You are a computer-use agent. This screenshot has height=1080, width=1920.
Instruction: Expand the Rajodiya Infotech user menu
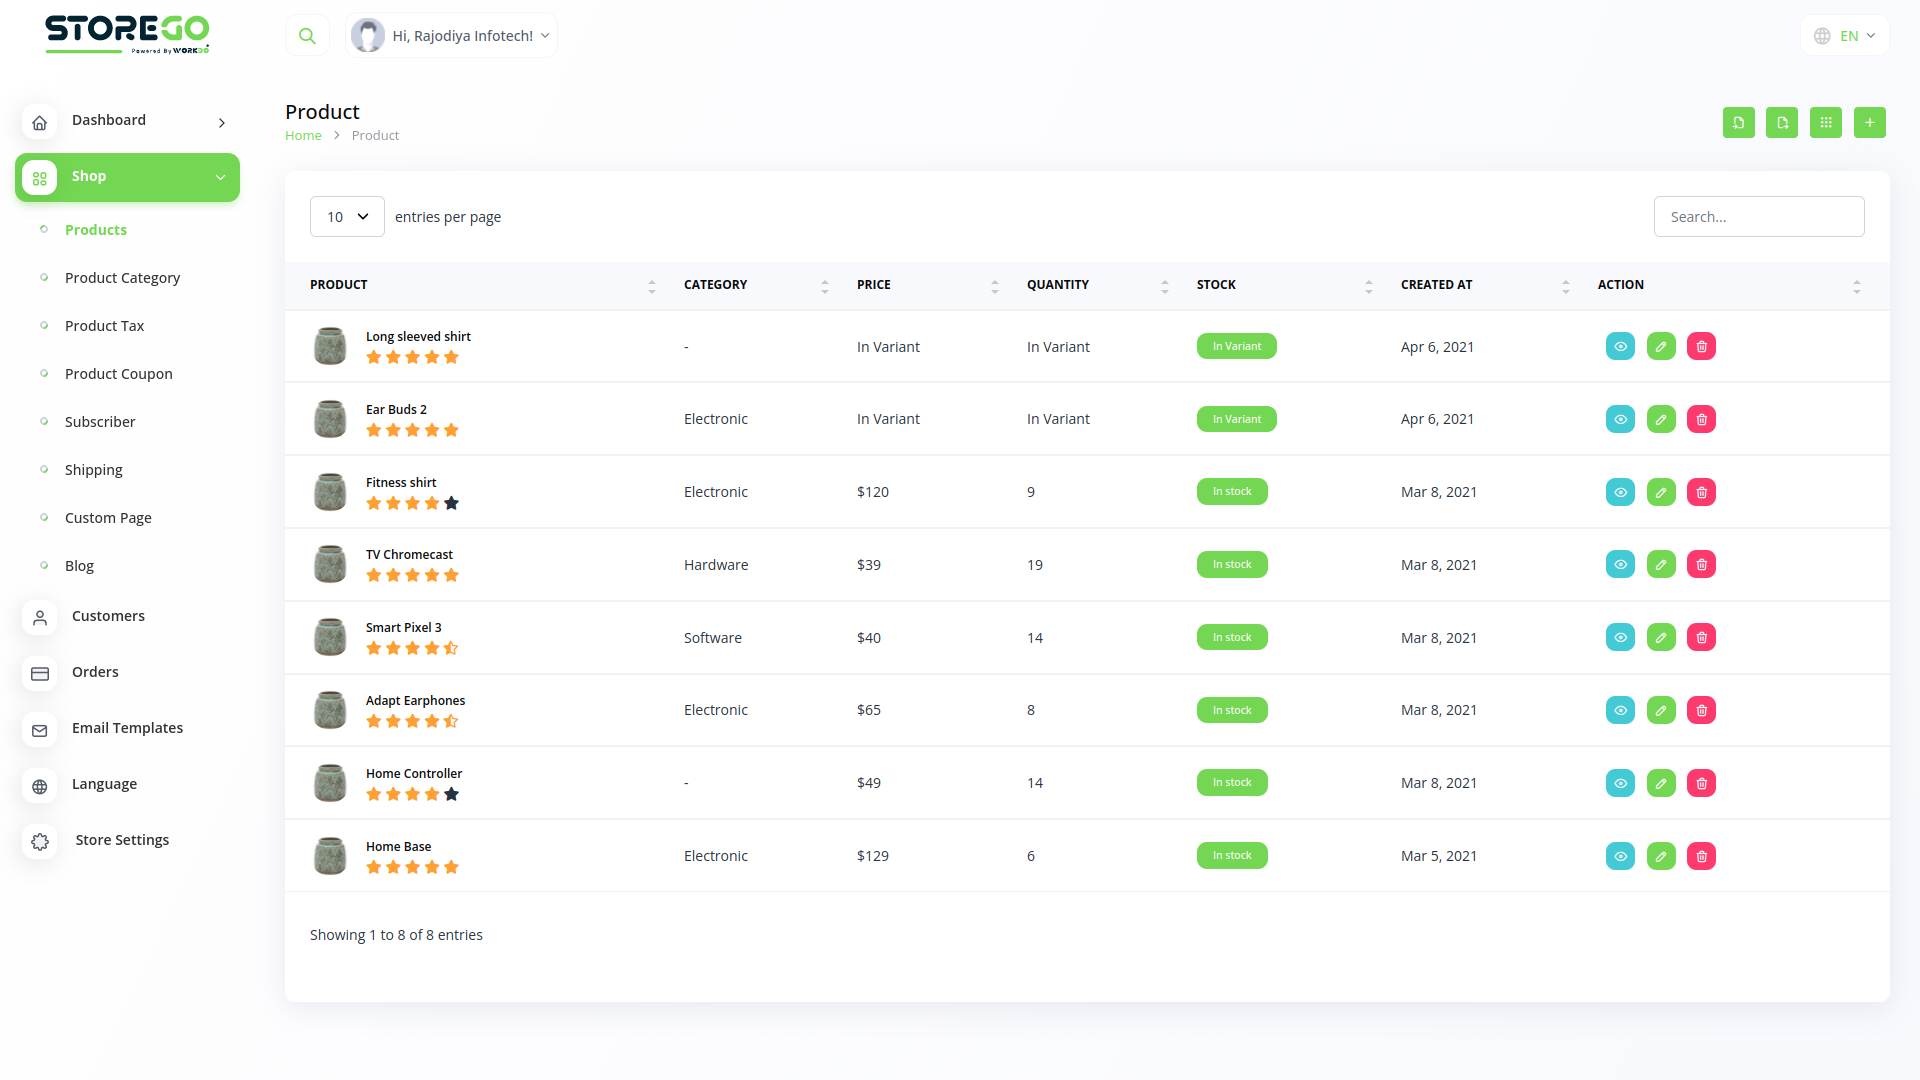pyautogui.click(x=452, y=36)
